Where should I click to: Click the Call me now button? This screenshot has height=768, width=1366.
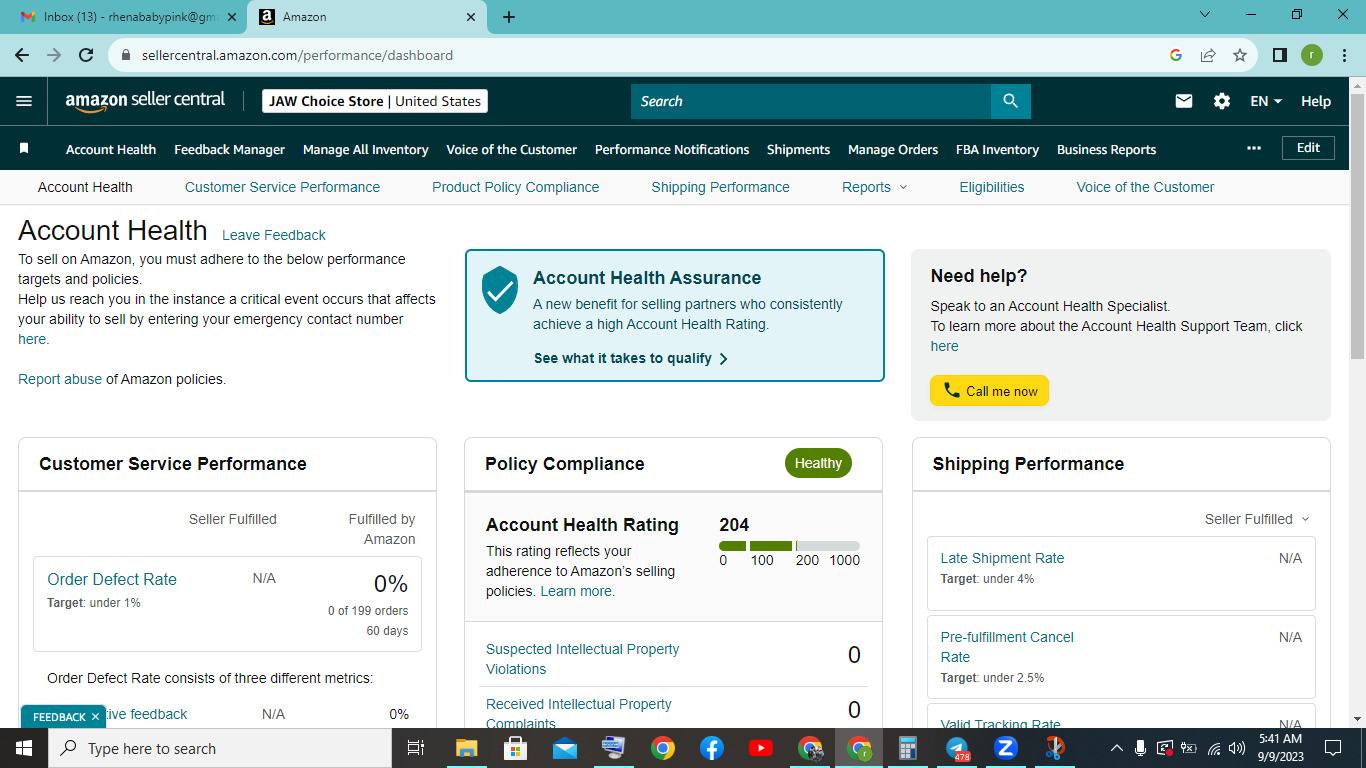click(989, 391)
